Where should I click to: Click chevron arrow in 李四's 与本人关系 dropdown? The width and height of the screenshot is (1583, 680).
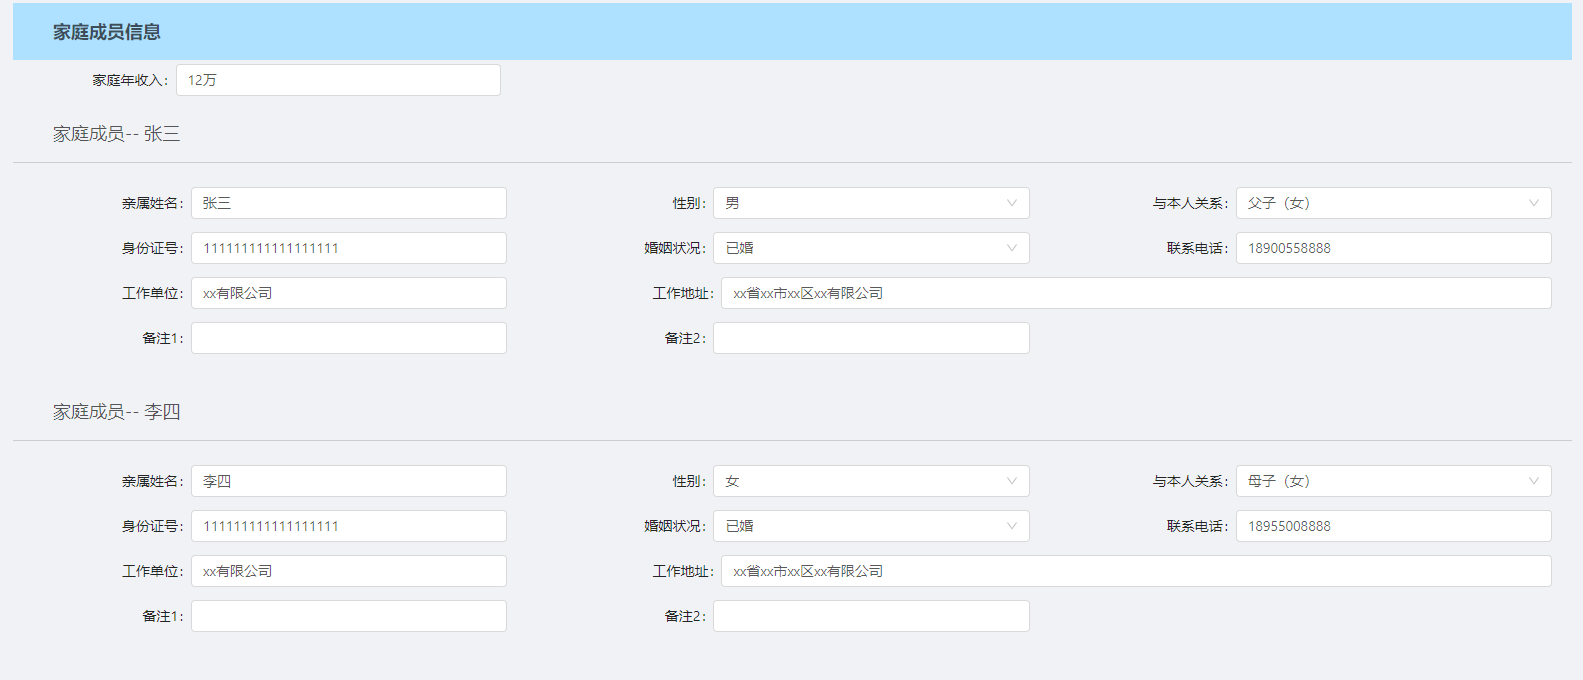(1533, 481)
